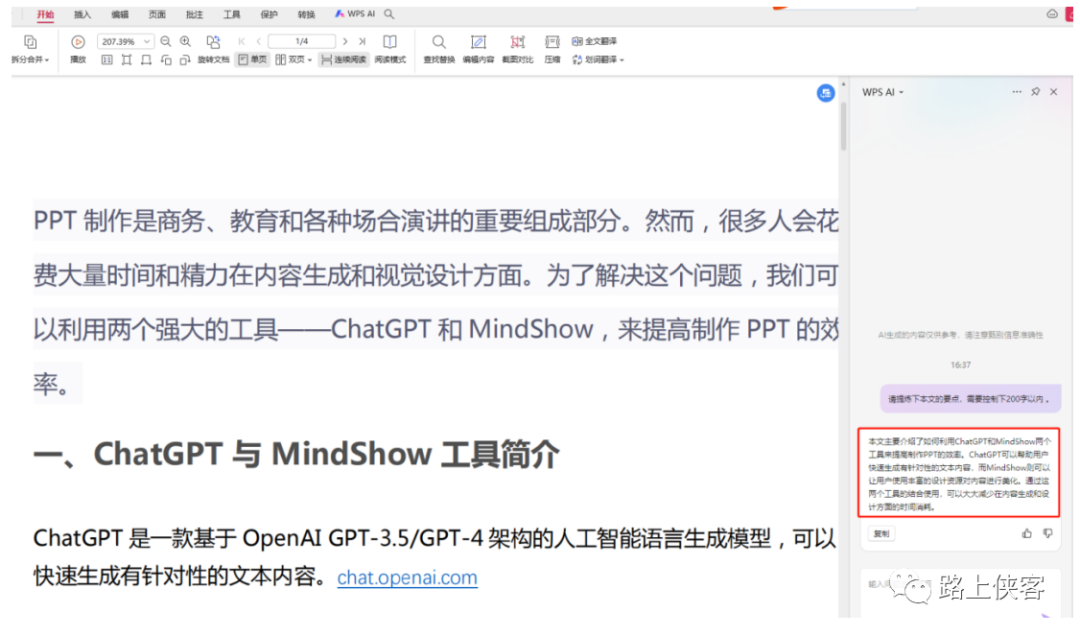Click the actual size 1:1 icon

[x=107, y=60]
